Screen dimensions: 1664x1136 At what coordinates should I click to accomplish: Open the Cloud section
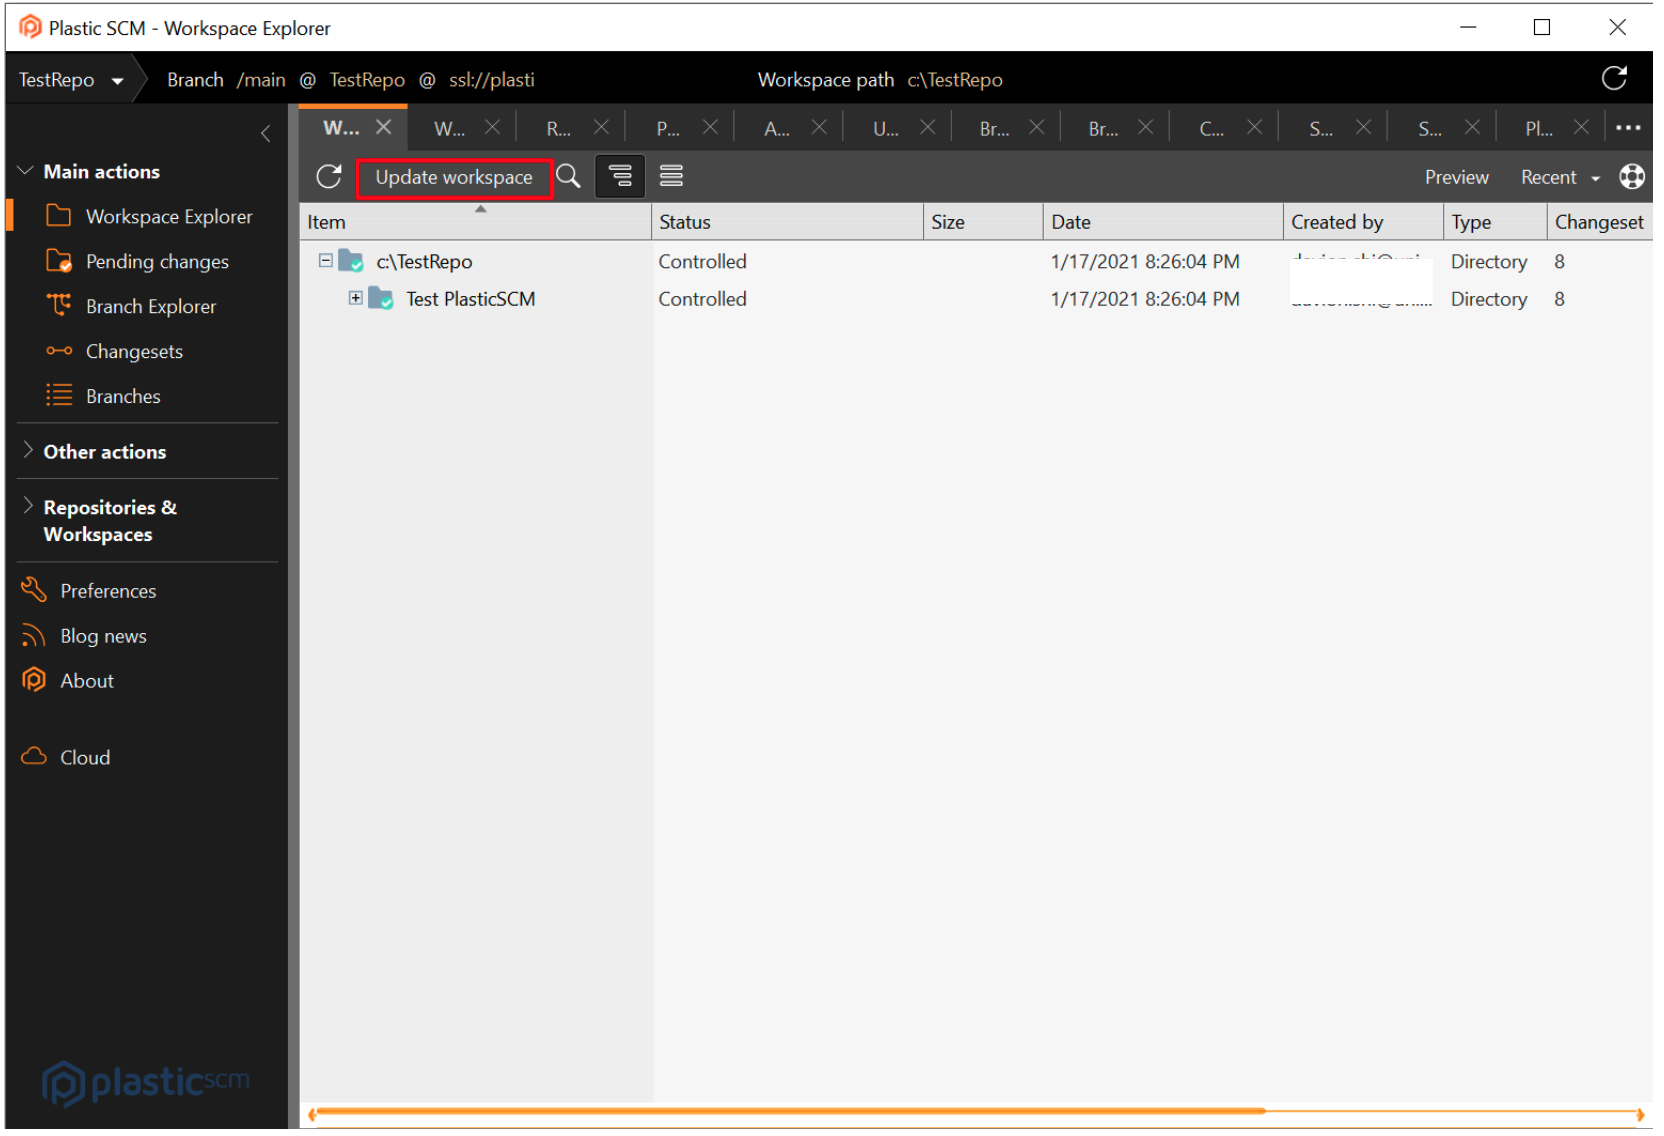66,758
